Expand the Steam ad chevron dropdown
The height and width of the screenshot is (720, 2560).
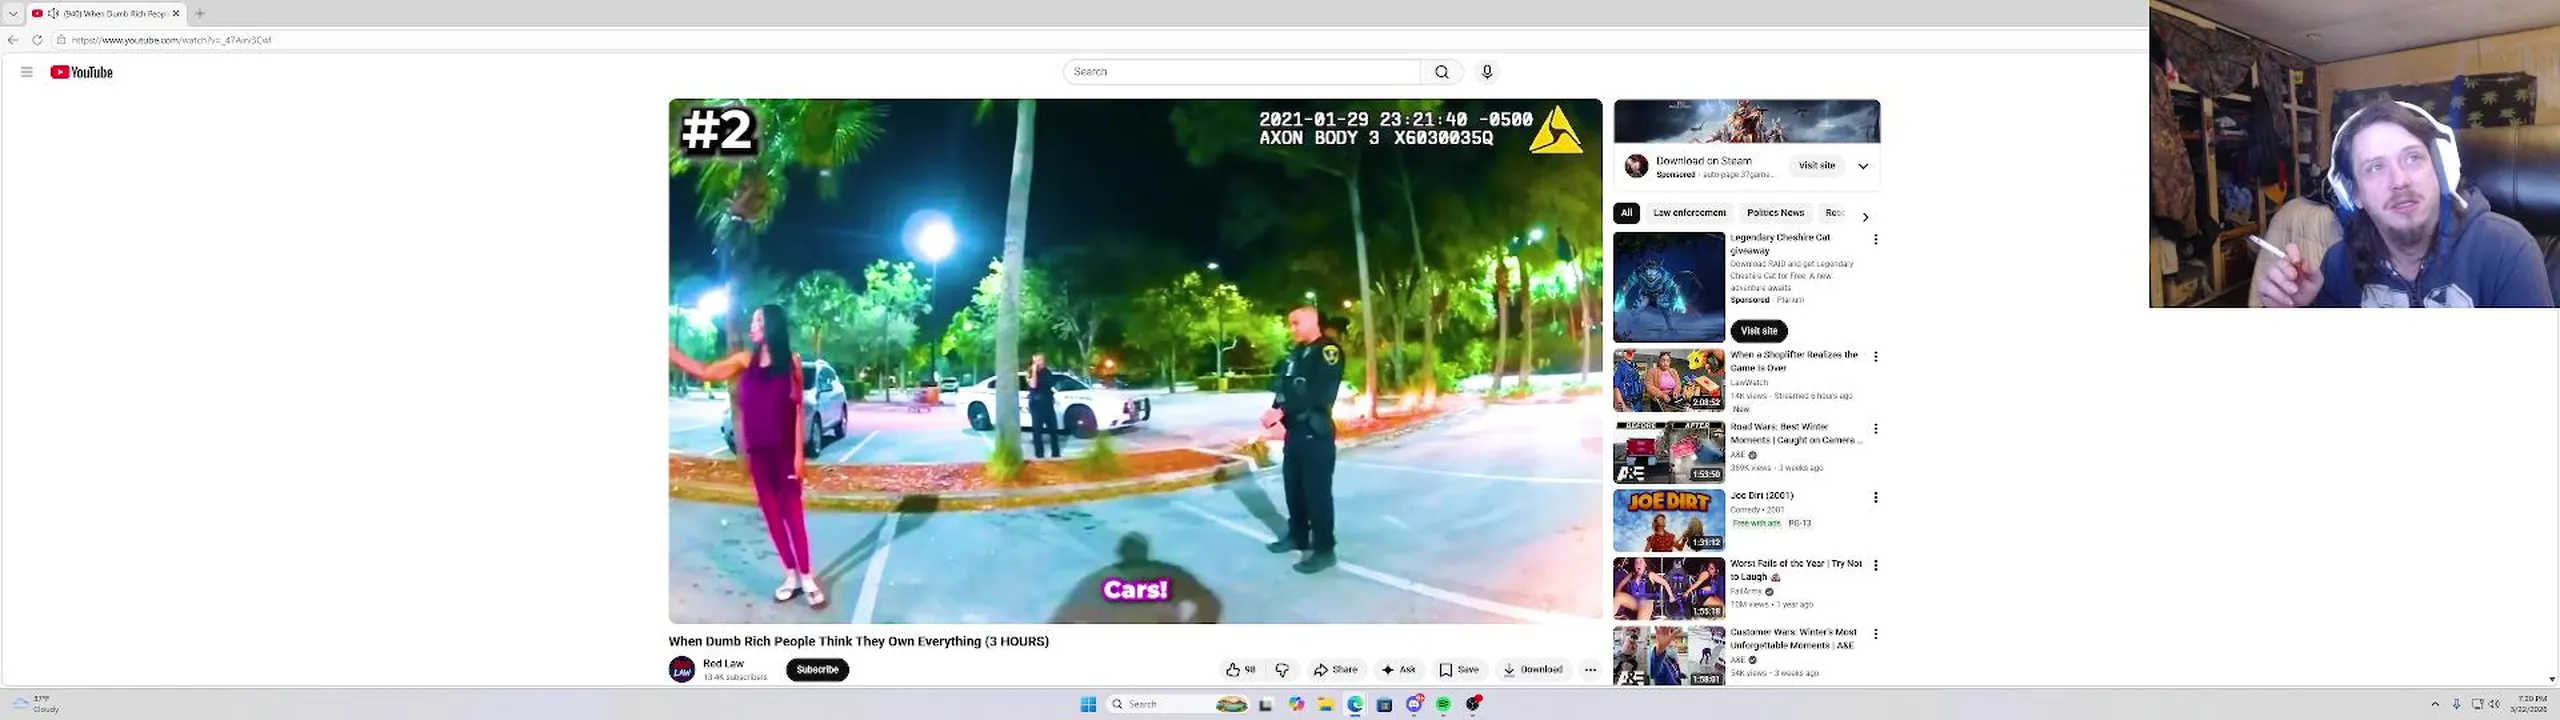1863,166
